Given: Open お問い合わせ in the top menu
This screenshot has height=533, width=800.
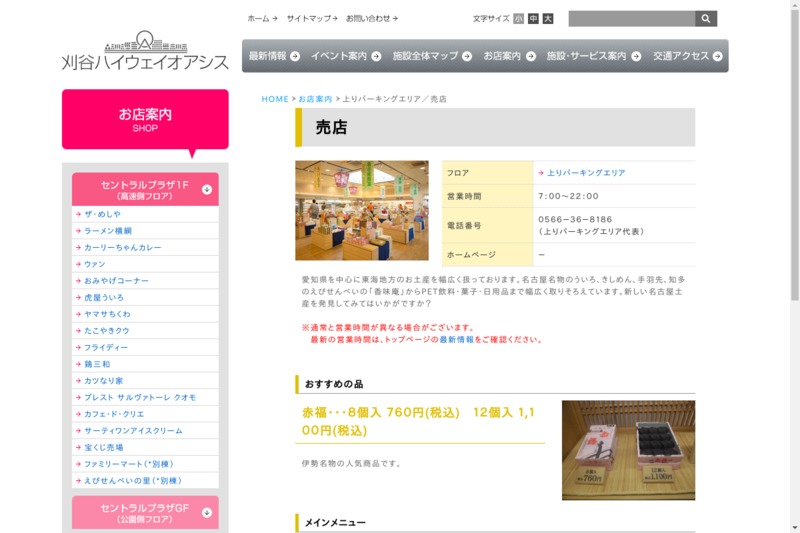Looking at the screenshot, I should (371, 18).
